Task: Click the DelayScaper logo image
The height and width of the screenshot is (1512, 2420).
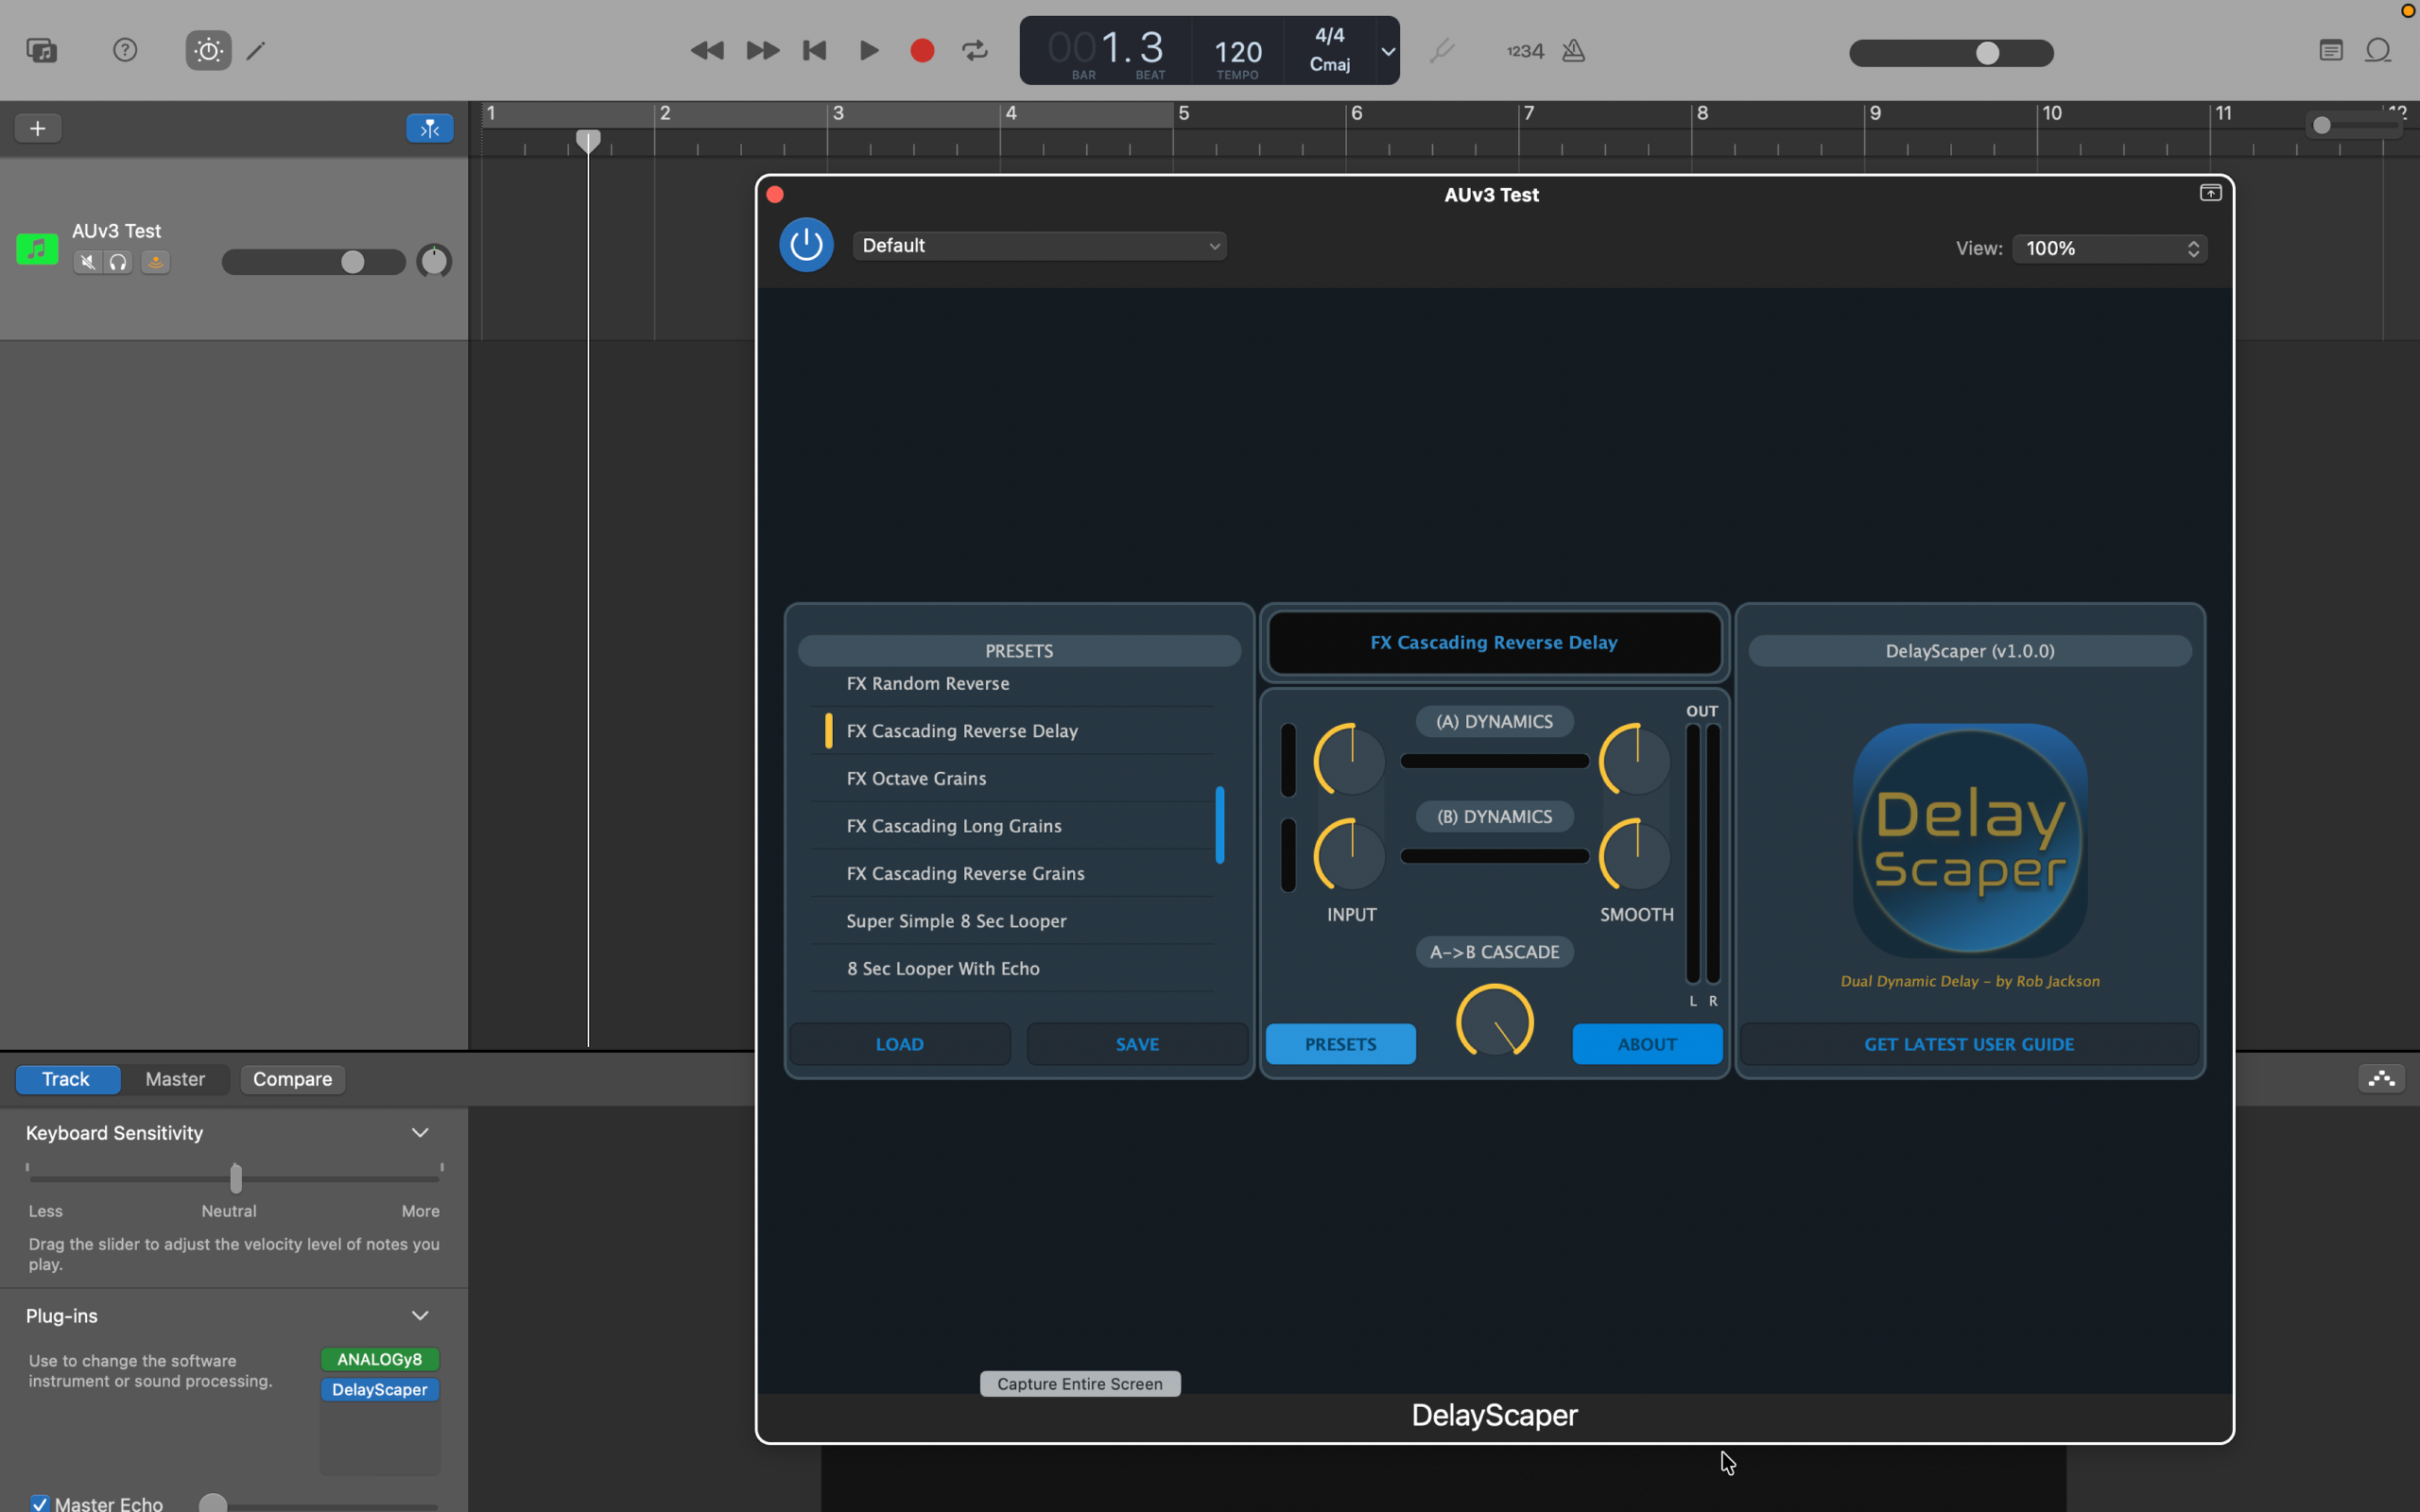Action: tap(1970, 840)
